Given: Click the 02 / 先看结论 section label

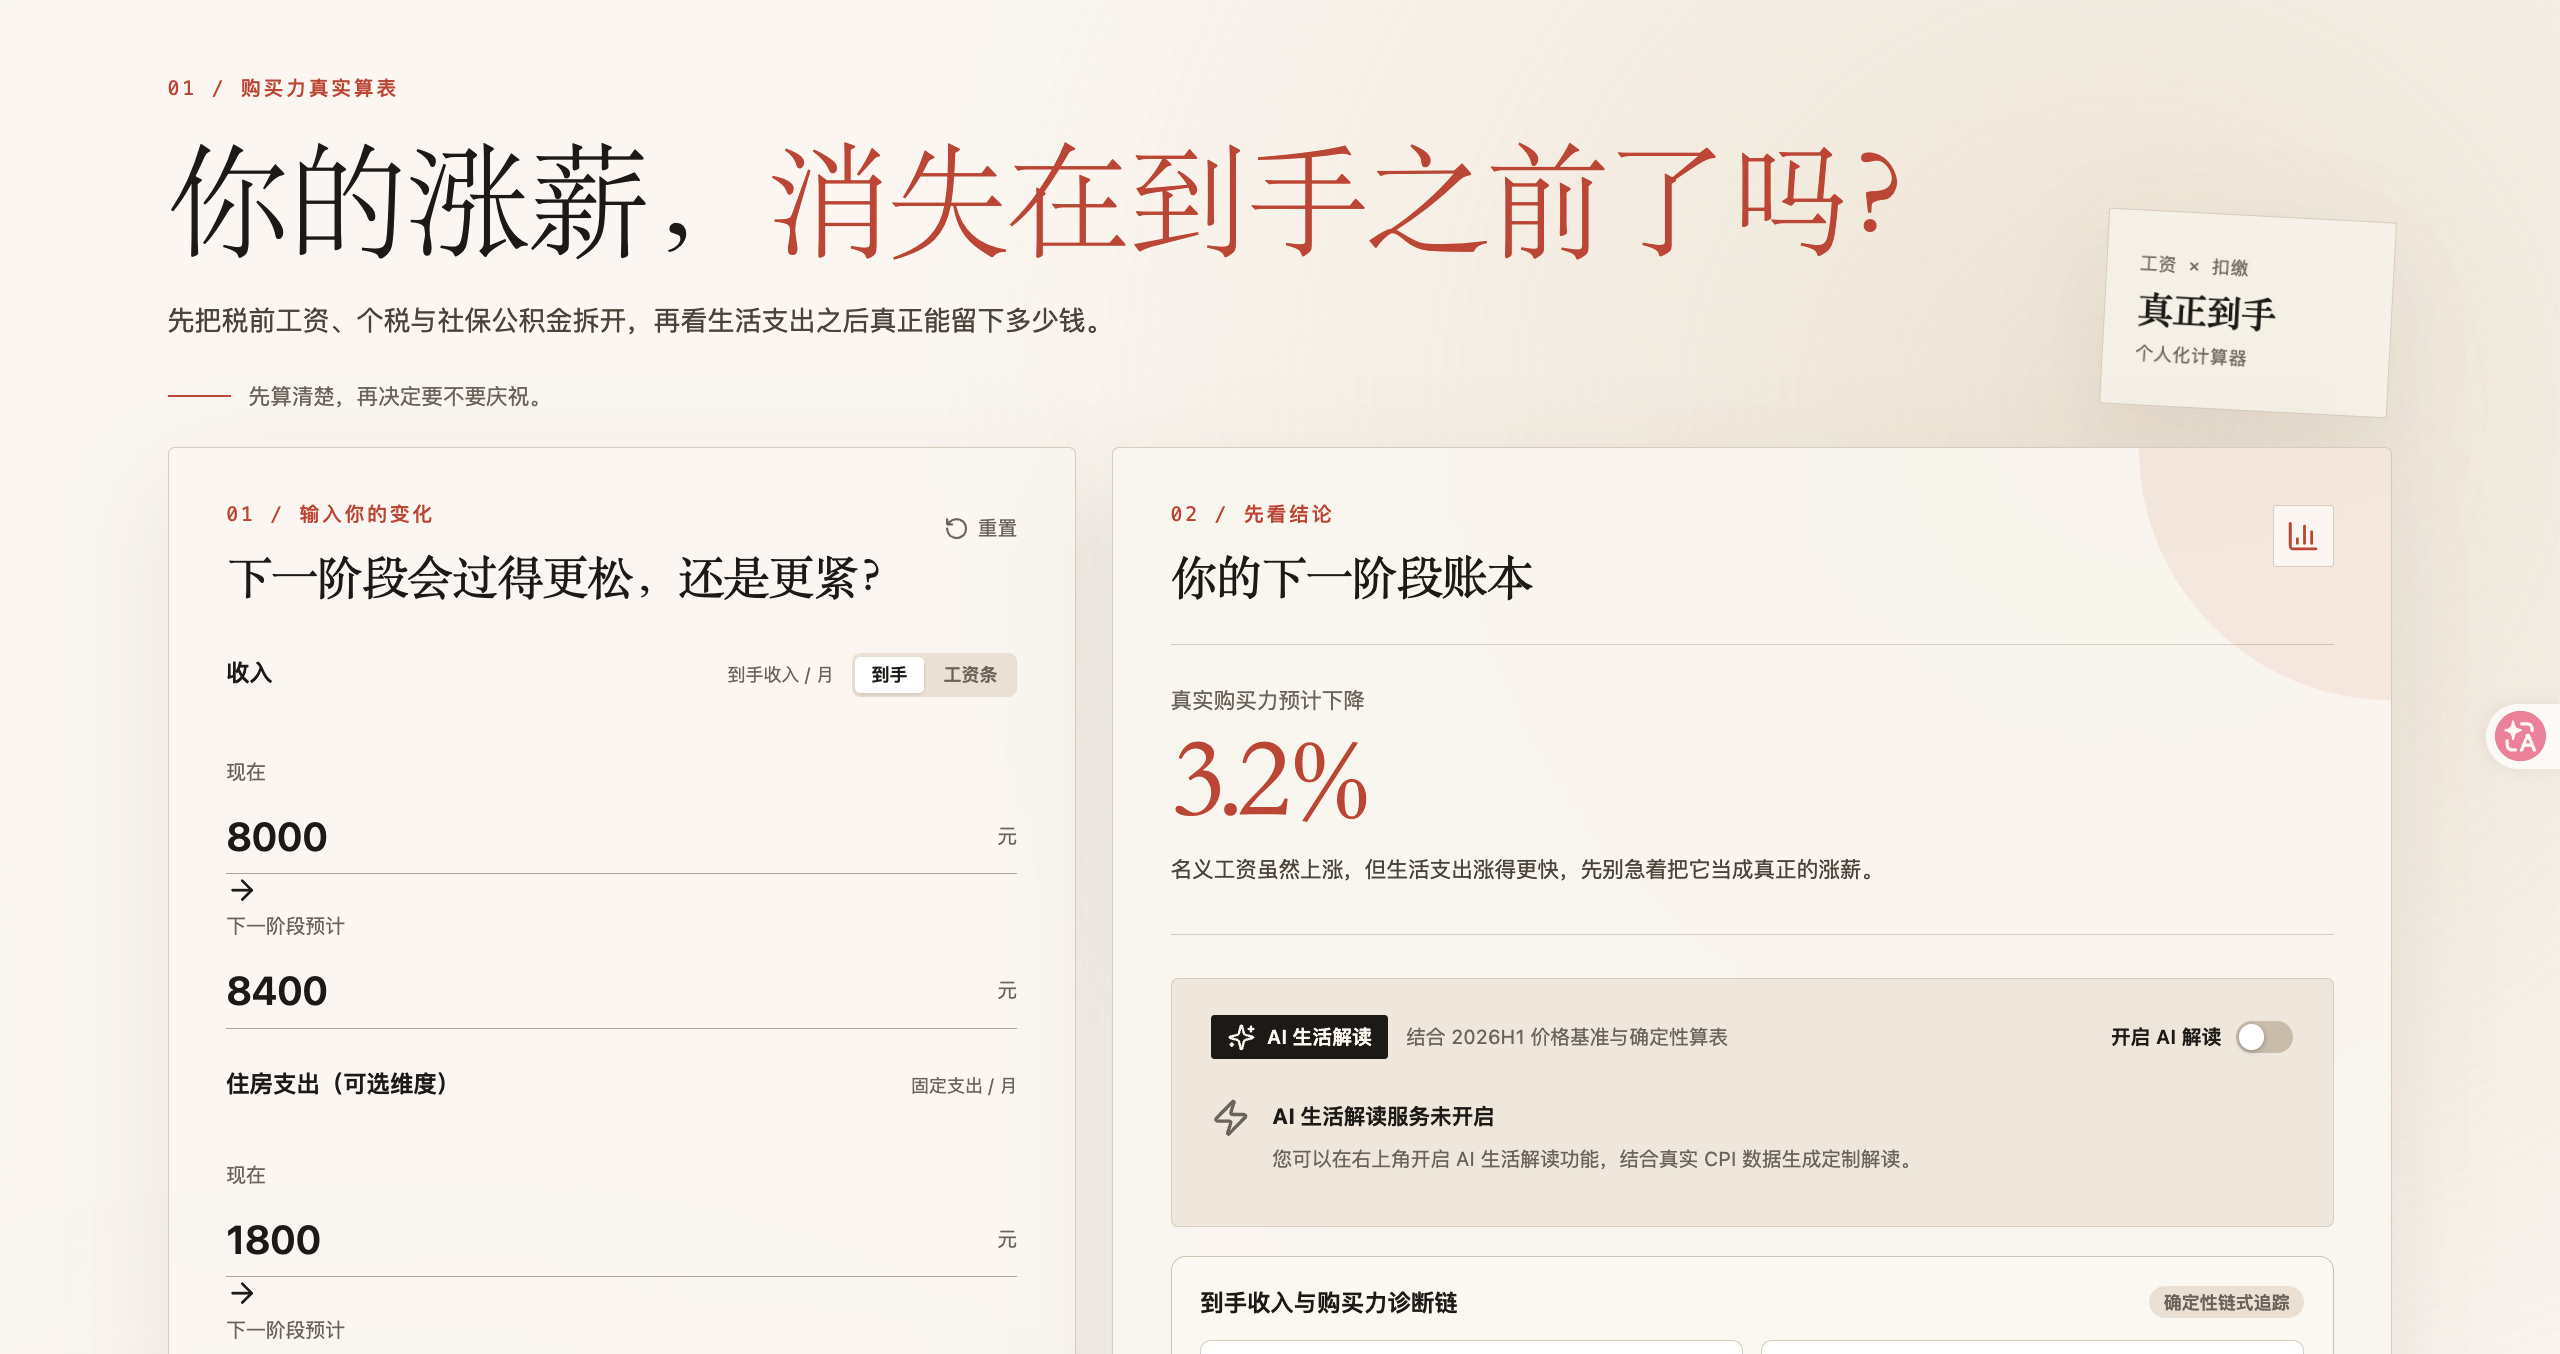Looking at the screenshot, I should pyautogui.click(x=1251, y=514).
